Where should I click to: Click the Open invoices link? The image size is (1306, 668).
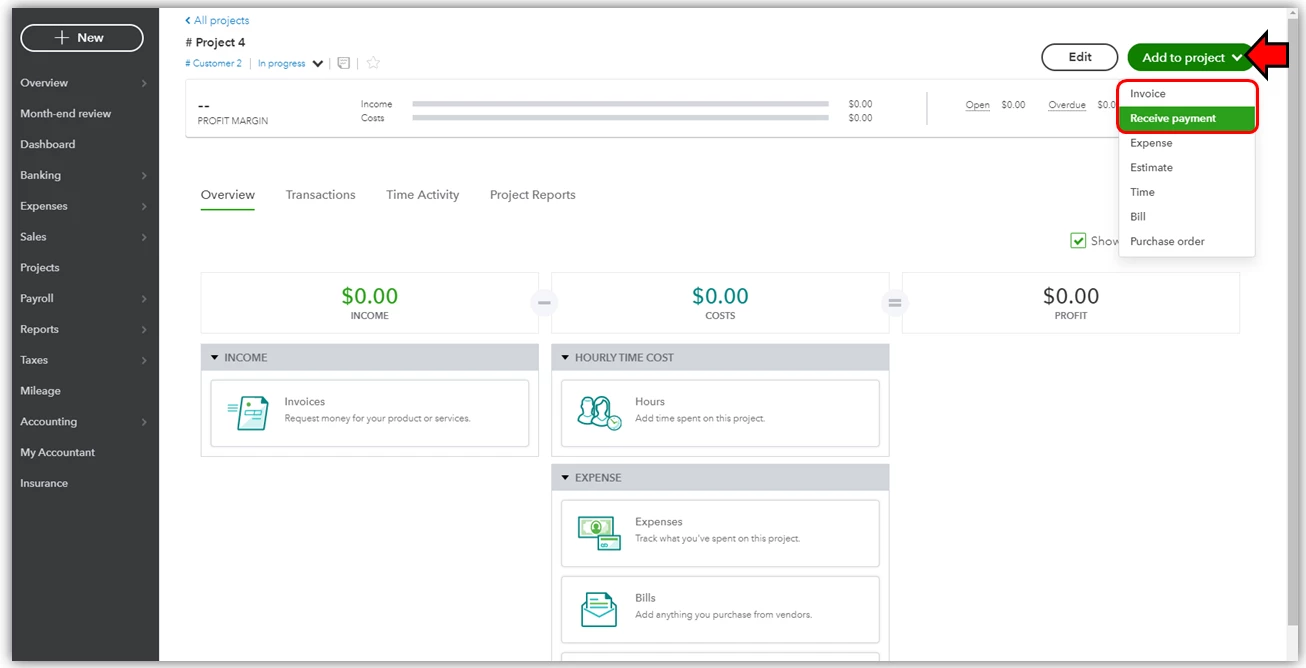click(x=977, y=105)
